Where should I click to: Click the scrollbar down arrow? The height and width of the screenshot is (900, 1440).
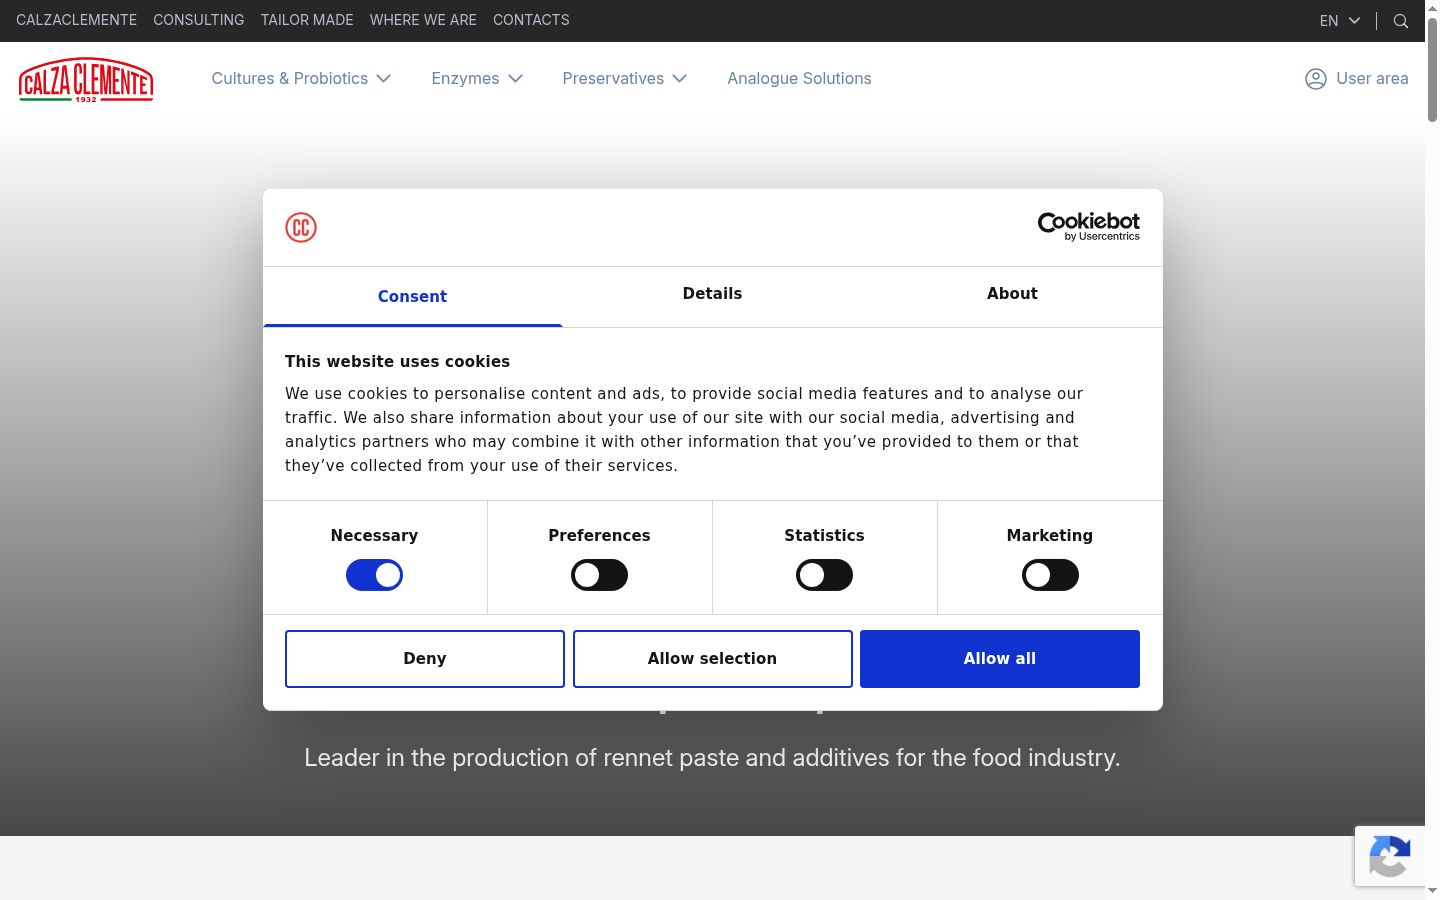pyautogui.click(x=1432, y=891)
